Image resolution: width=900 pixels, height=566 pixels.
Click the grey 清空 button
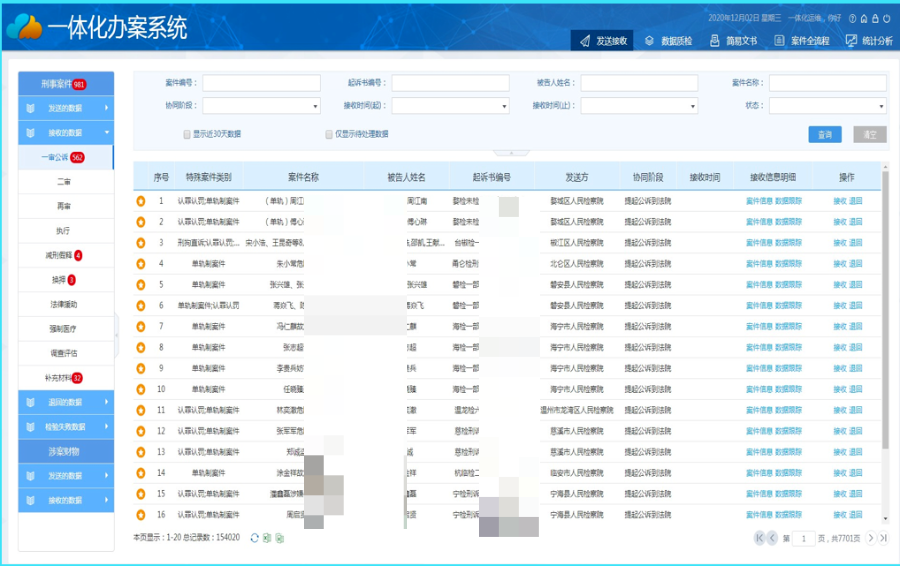click(870, 135)
